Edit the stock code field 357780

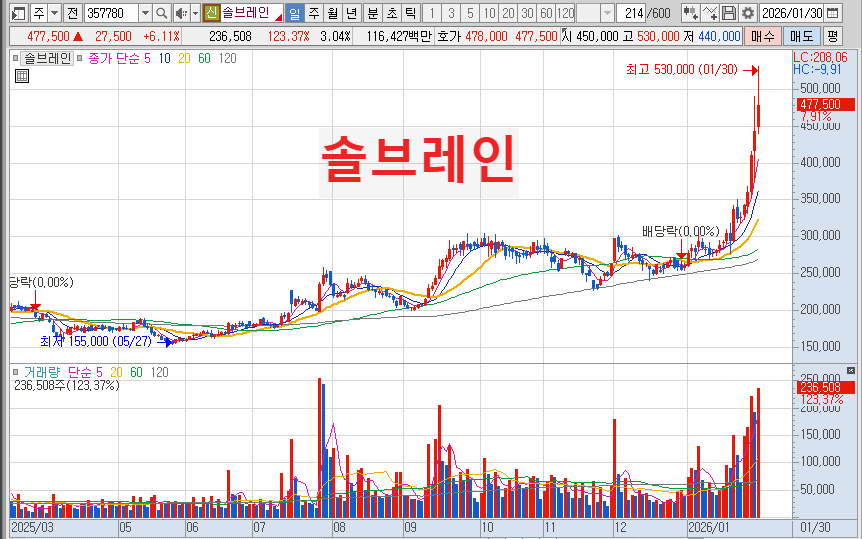112,13
